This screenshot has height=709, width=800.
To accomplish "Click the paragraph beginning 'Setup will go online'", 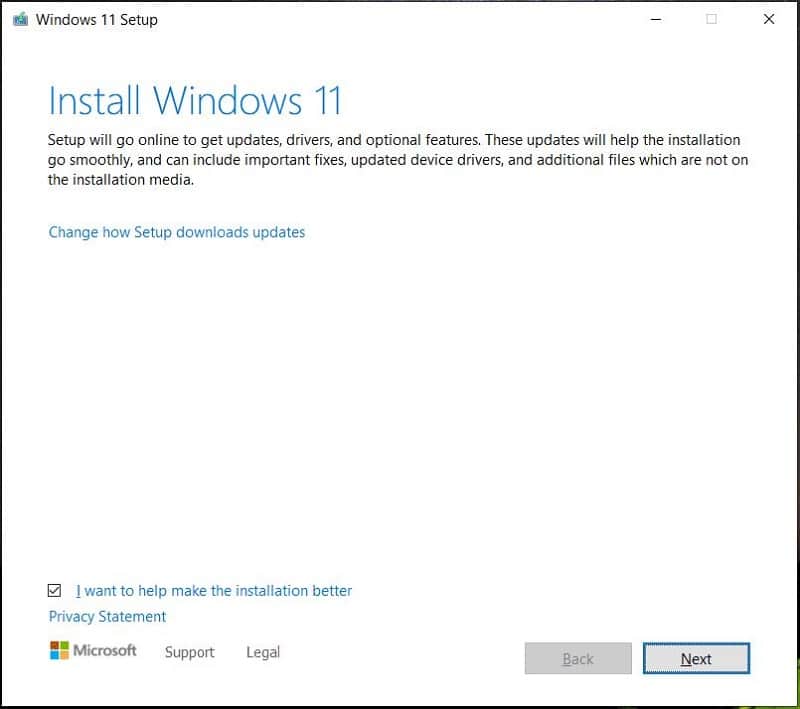I will [x=398, y=160].
